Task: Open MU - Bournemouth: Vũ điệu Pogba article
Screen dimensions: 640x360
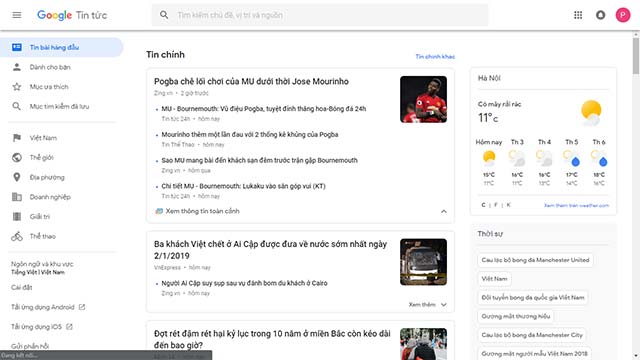Action: click(x=264, y=109)
